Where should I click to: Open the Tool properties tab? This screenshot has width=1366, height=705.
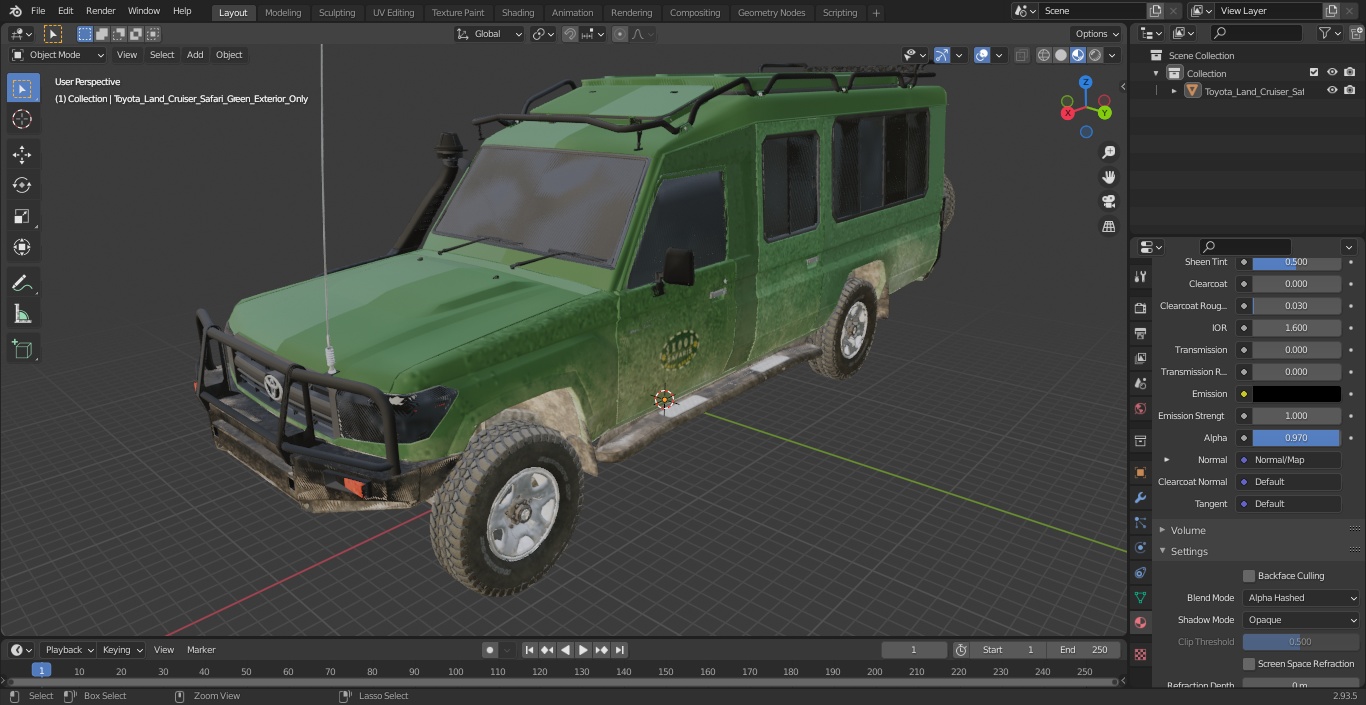1140,276
